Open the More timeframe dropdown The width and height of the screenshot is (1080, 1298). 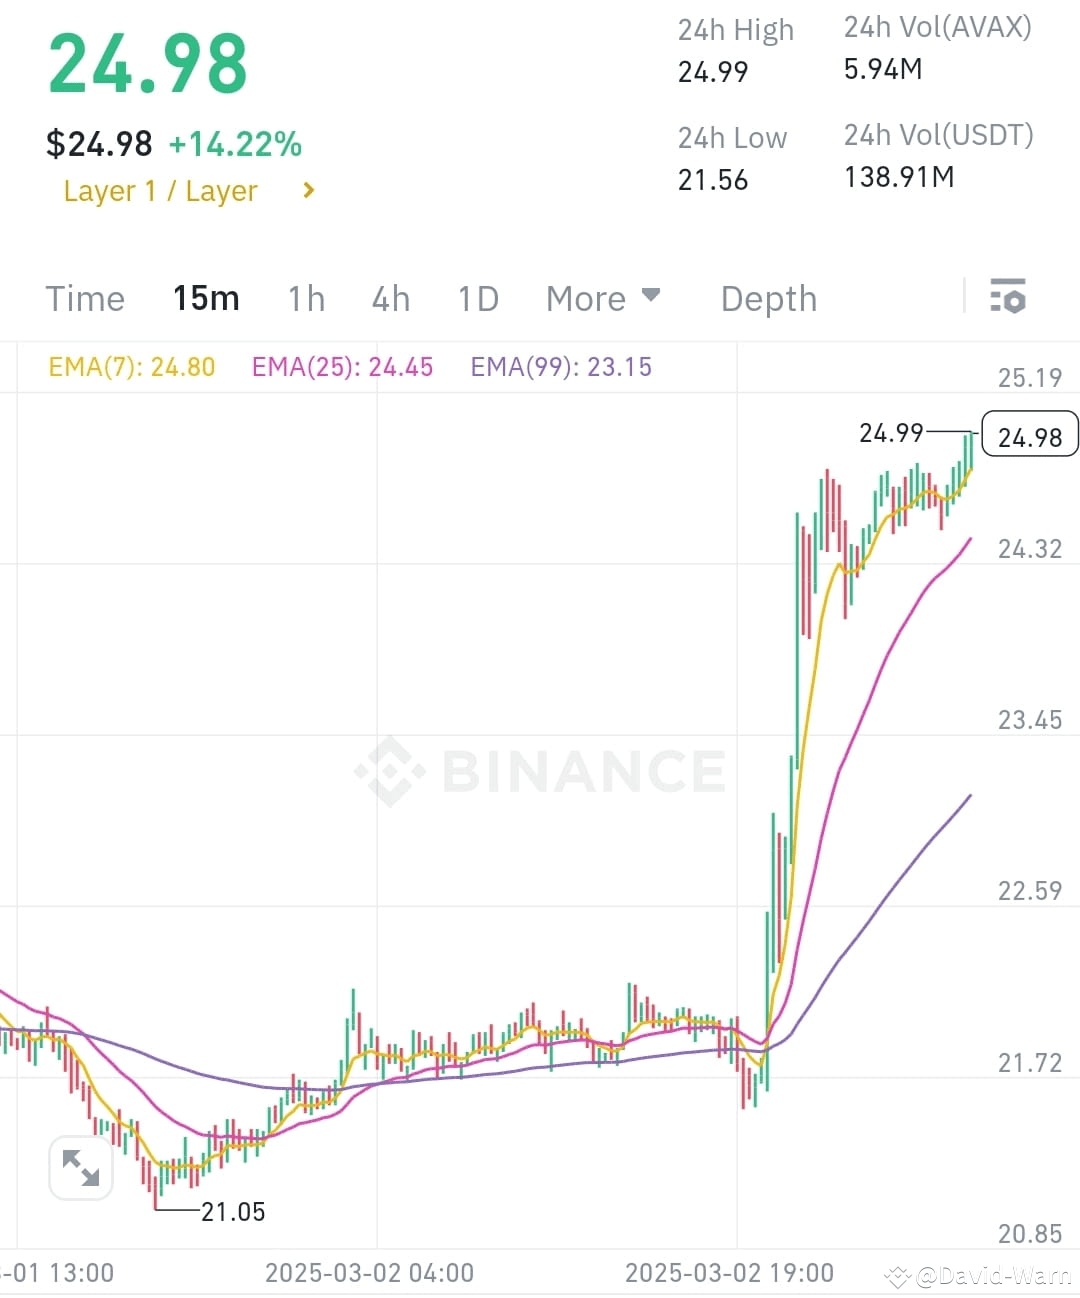tap(603, 298)
